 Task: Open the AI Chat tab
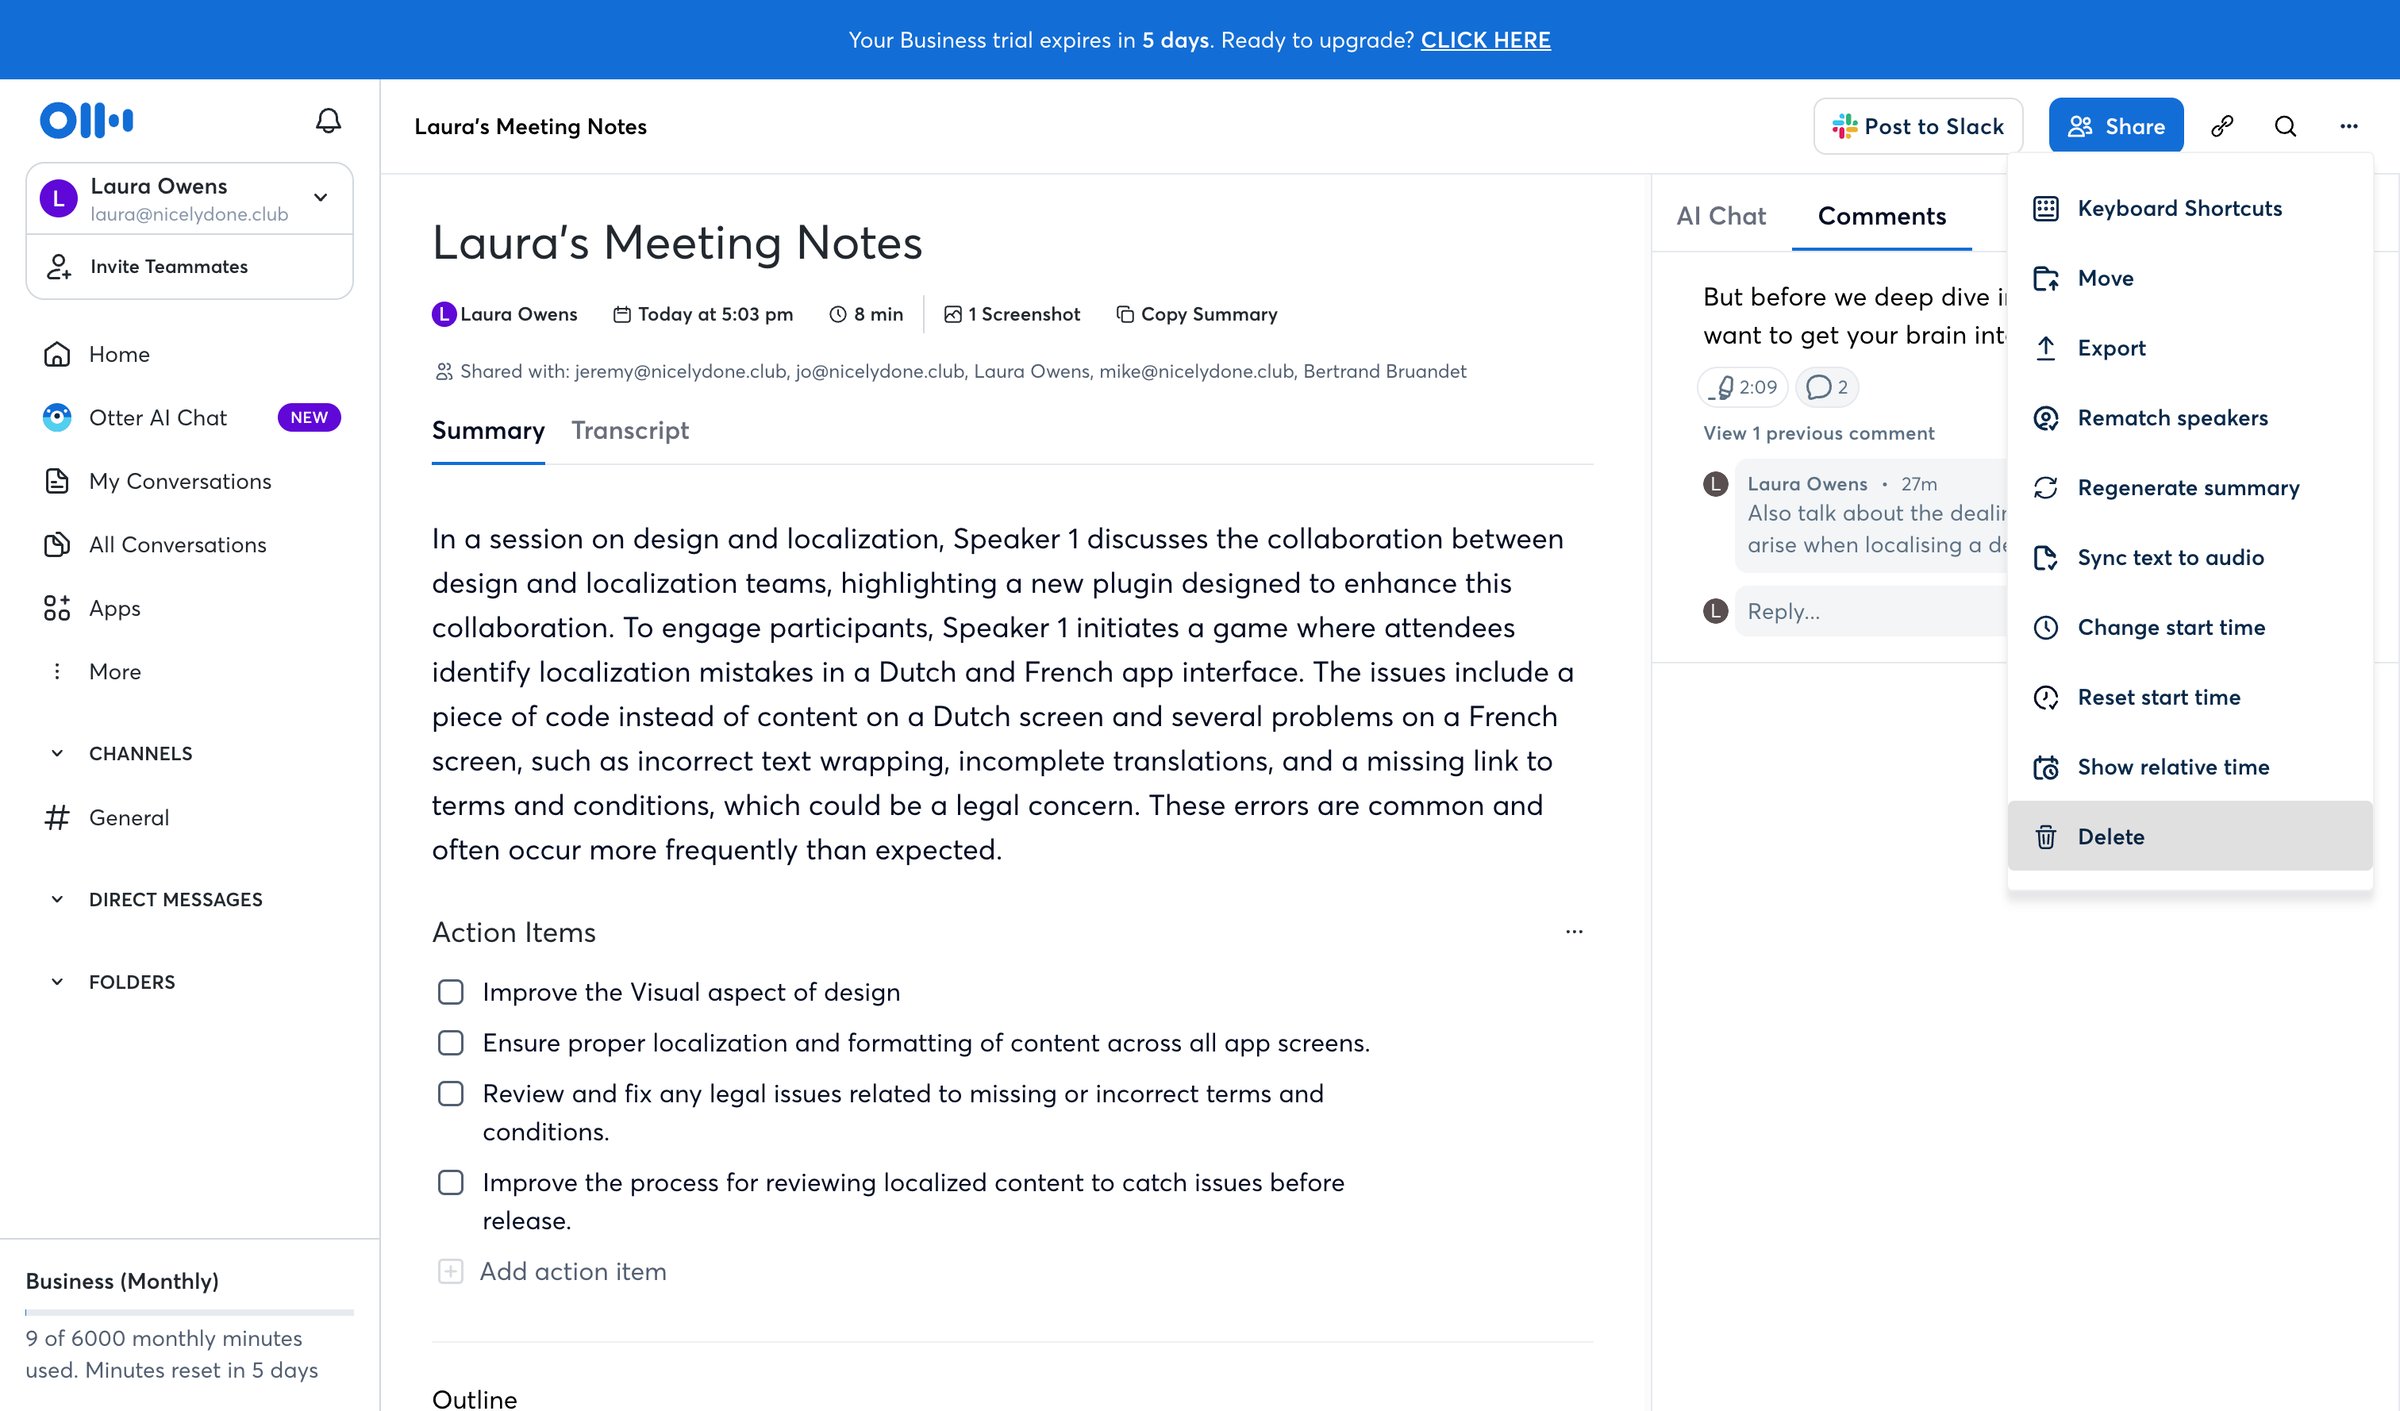click(x=1721, y=216)
